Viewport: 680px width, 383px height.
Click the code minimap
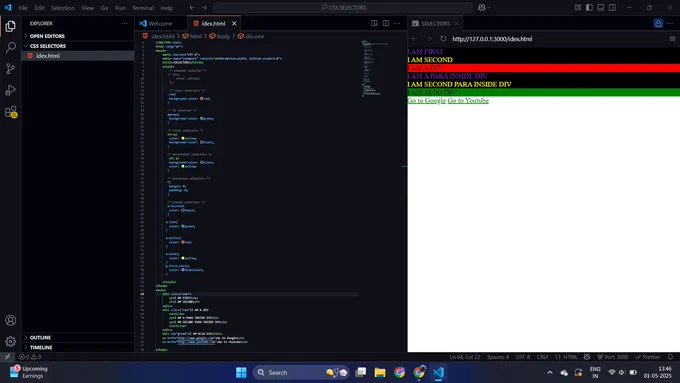coord(376,68)
